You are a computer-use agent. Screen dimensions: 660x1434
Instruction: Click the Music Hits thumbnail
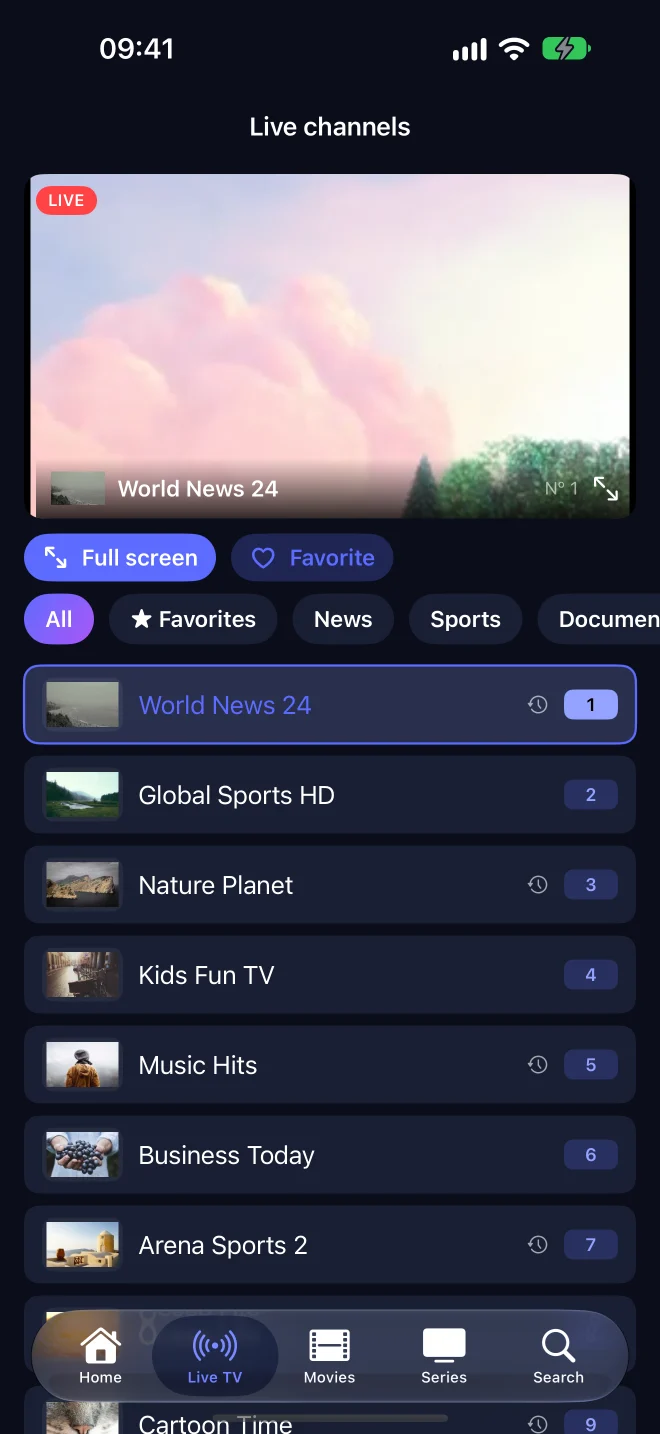point(82,1065)
